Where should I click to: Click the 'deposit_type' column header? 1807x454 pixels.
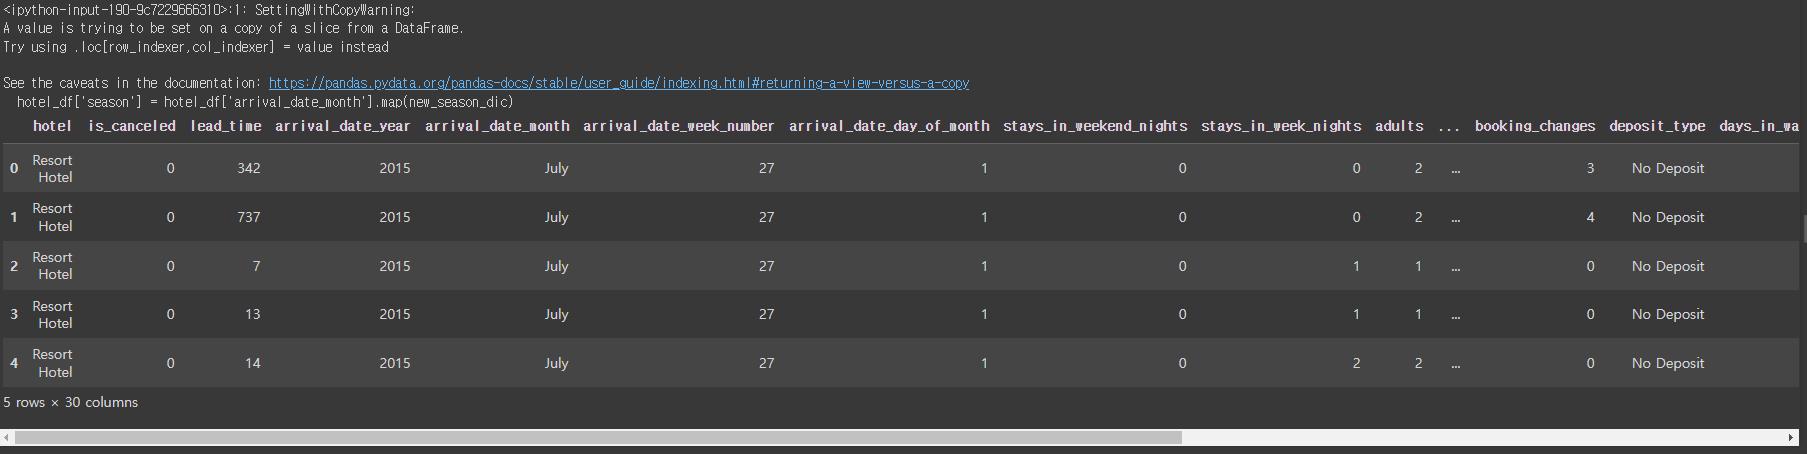[x=1657, y=126]
